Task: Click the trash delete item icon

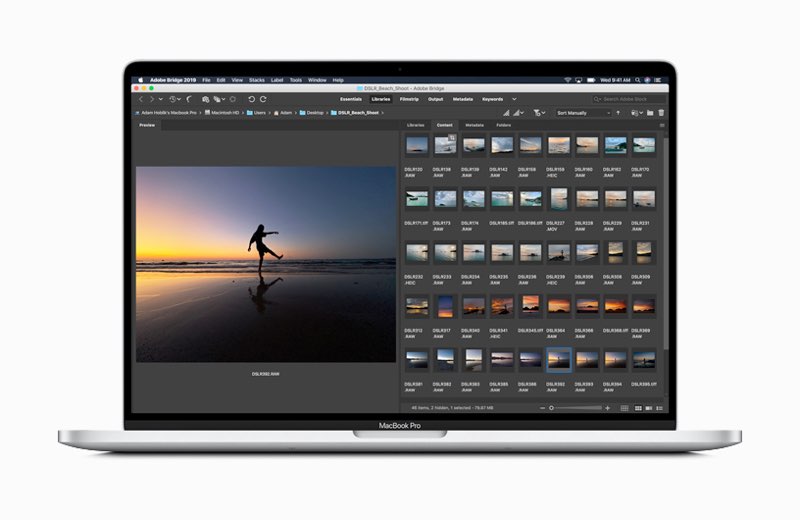Action: (x=661, y=113)
